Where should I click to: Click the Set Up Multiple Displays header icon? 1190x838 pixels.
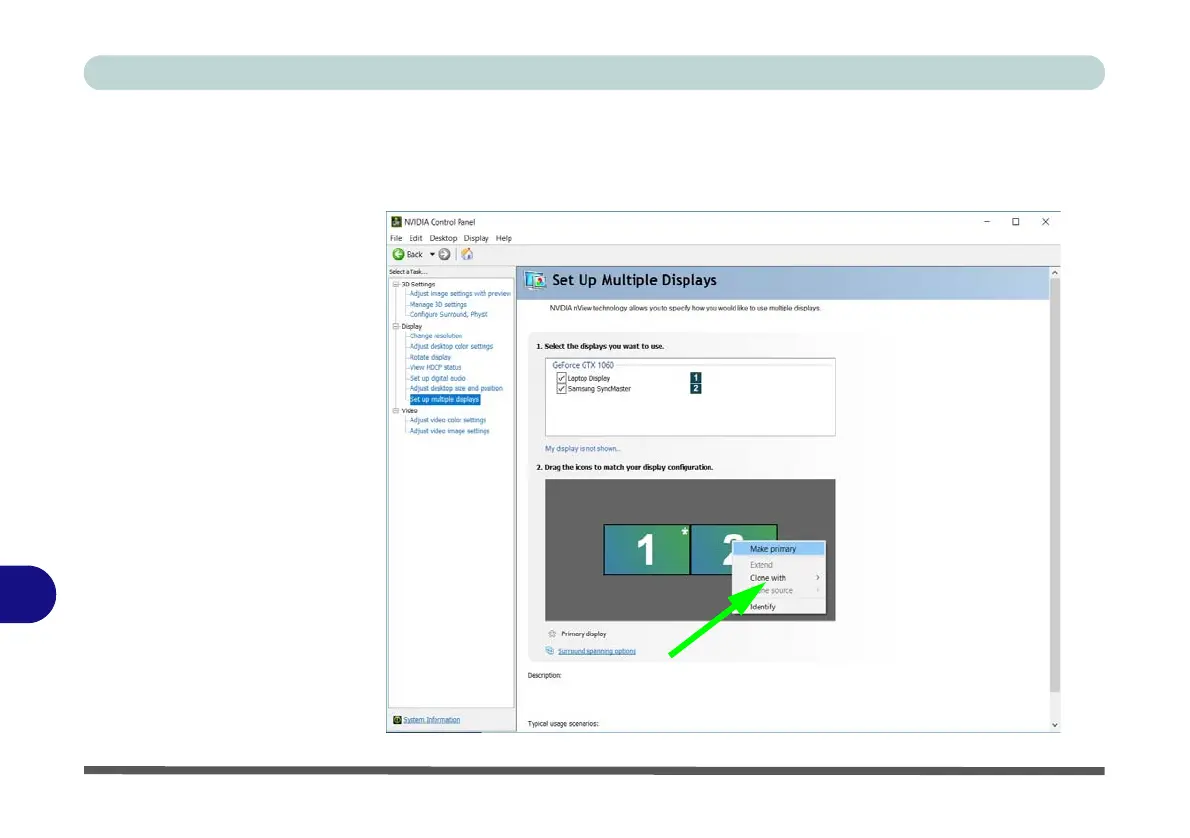[535, 280]
